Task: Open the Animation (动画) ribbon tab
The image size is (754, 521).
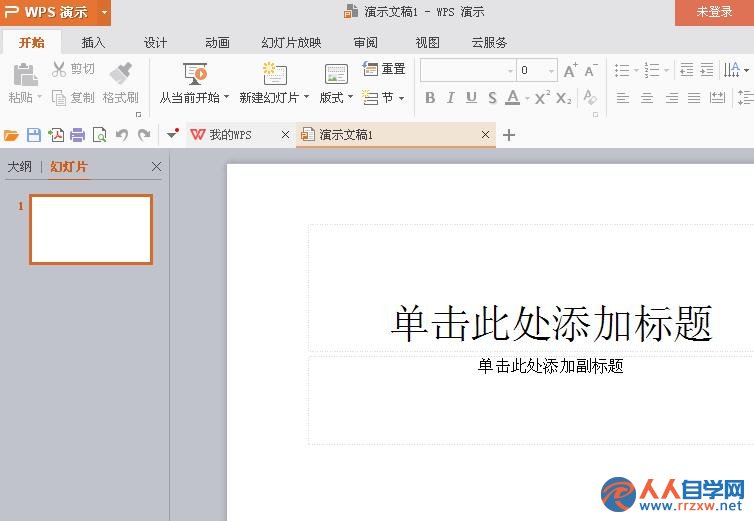Action: (x=217, y=42)
